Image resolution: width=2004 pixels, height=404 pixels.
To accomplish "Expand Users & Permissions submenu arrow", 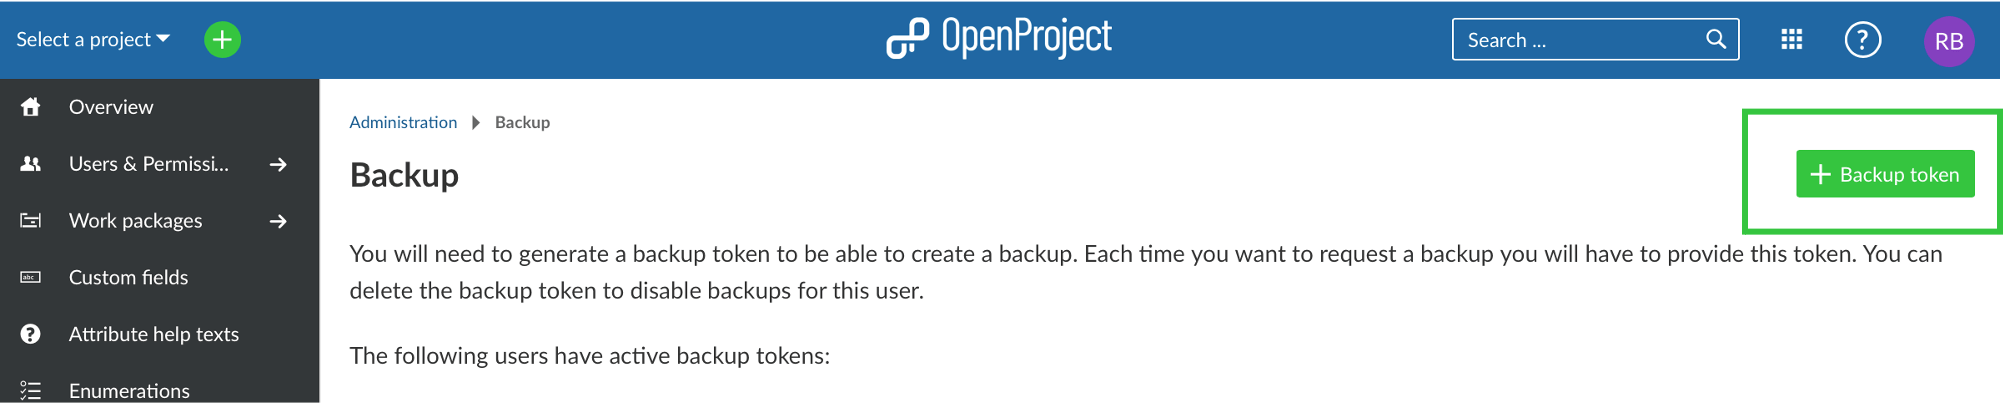I will coord(278,164).
